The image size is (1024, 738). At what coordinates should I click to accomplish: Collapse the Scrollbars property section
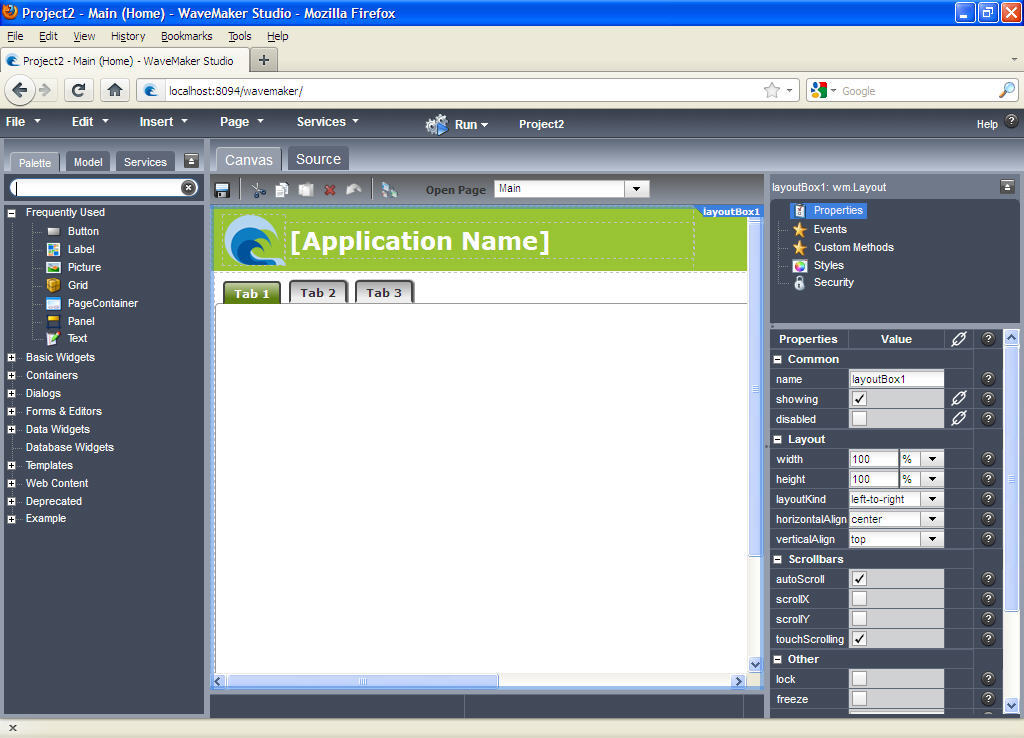pos(778,560)
